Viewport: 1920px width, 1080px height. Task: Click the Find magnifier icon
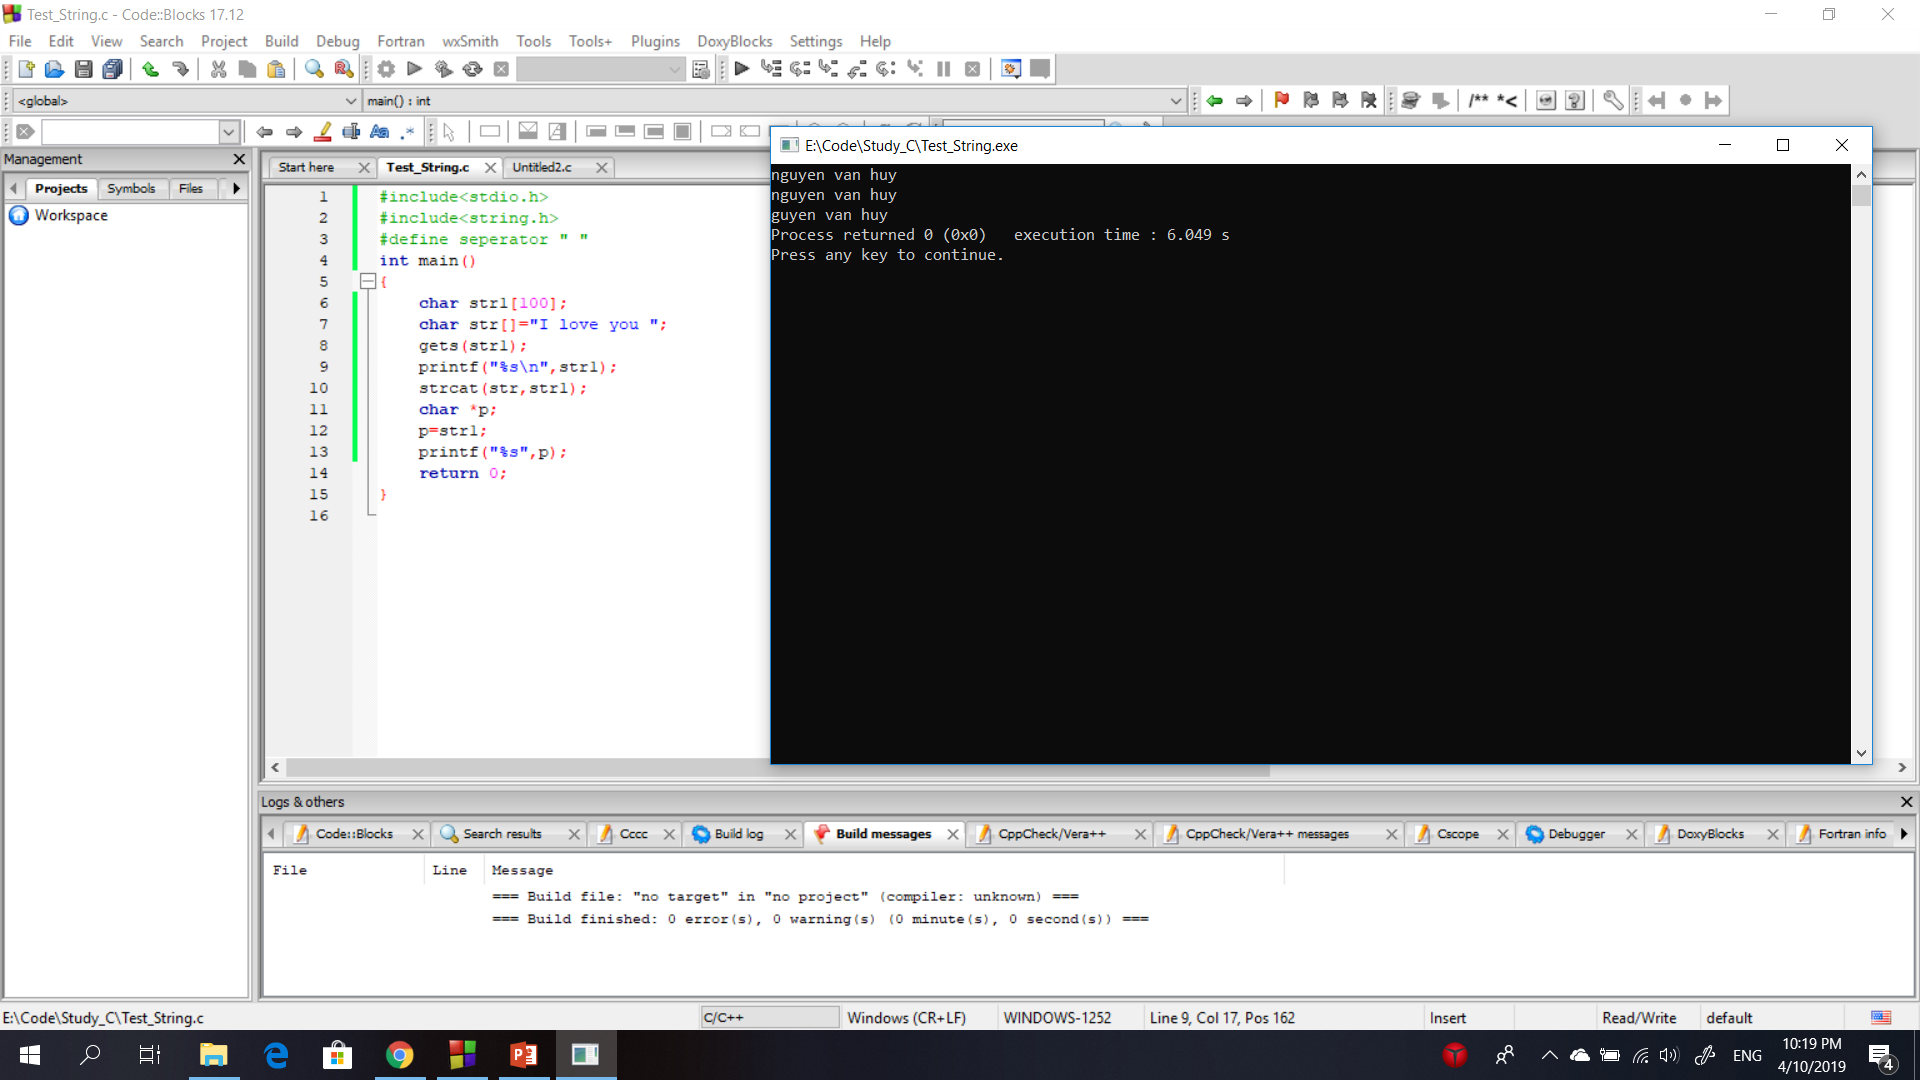pos(314,69)
